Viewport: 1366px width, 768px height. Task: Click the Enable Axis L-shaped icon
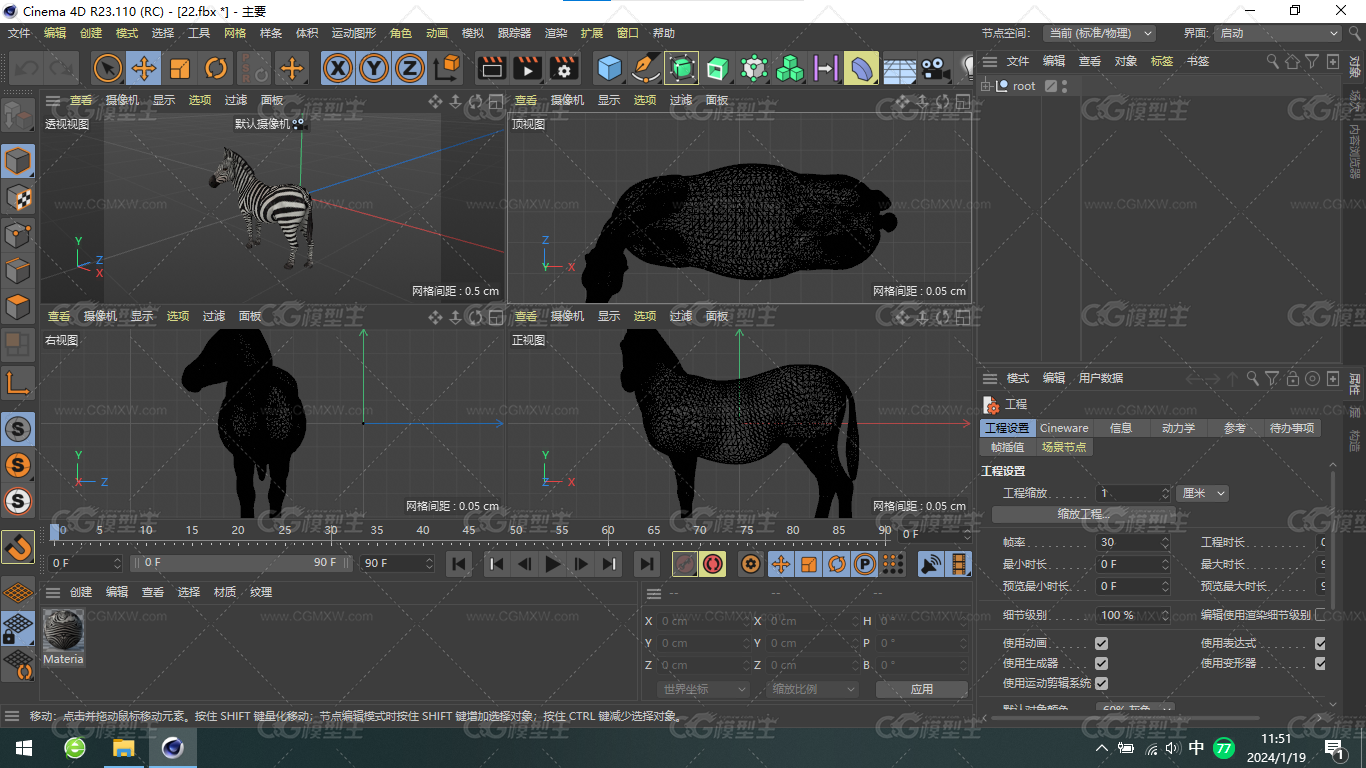18,382
